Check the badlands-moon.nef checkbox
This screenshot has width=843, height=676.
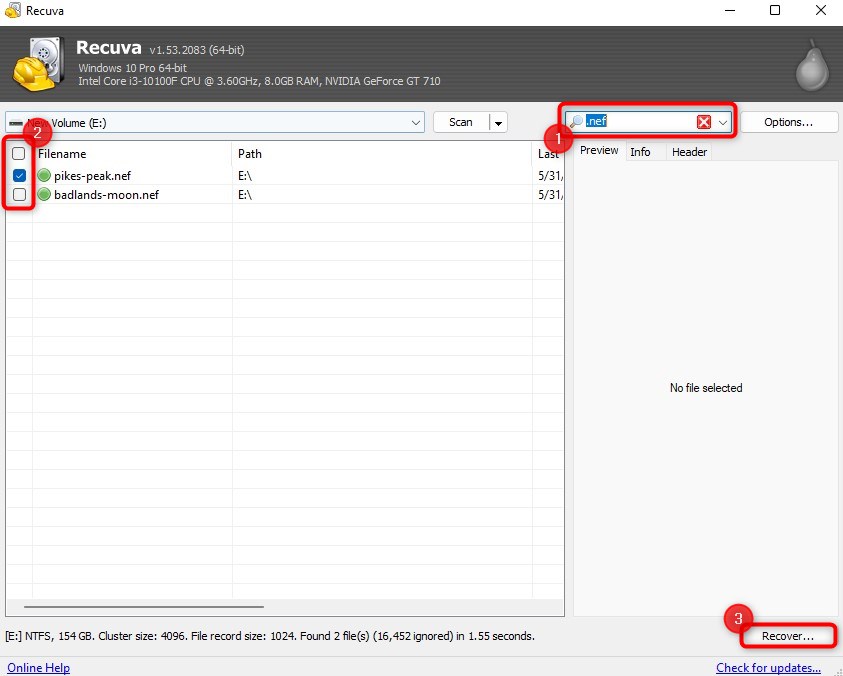click(19, 194)
